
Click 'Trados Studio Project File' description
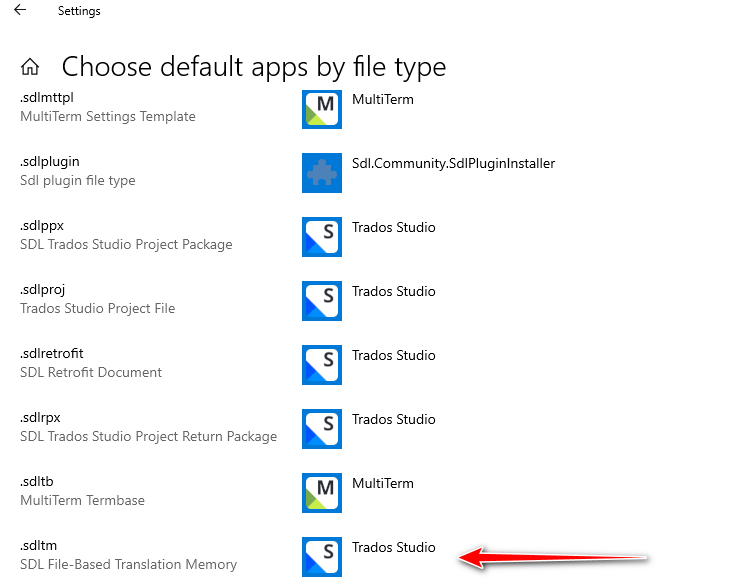(x=97, y=309)
